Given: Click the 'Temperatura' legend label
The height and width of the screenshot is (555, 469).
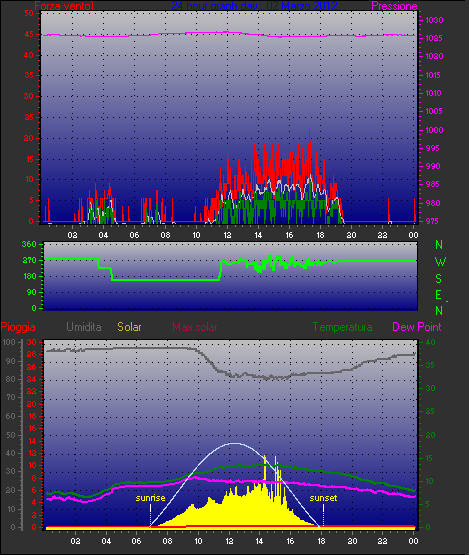Looking at the screenshot, I should (342, 327).
